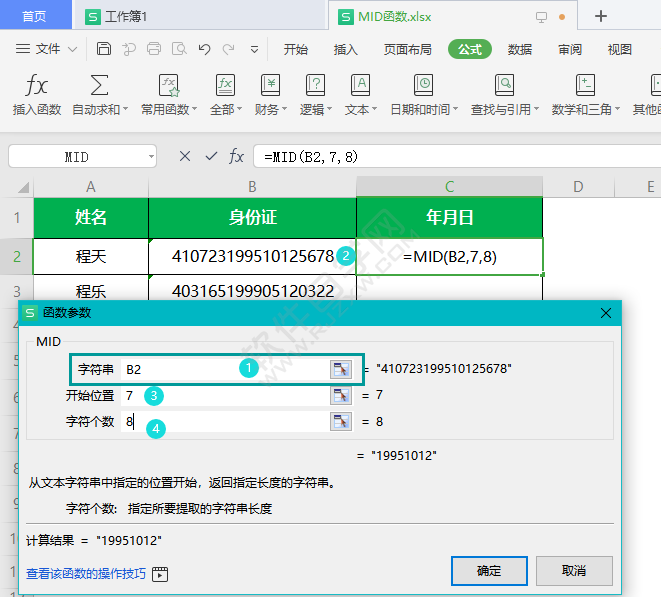661x597 pixels.
Task: Click range selector icon for 字符个数 field
Action: point(341,422)
